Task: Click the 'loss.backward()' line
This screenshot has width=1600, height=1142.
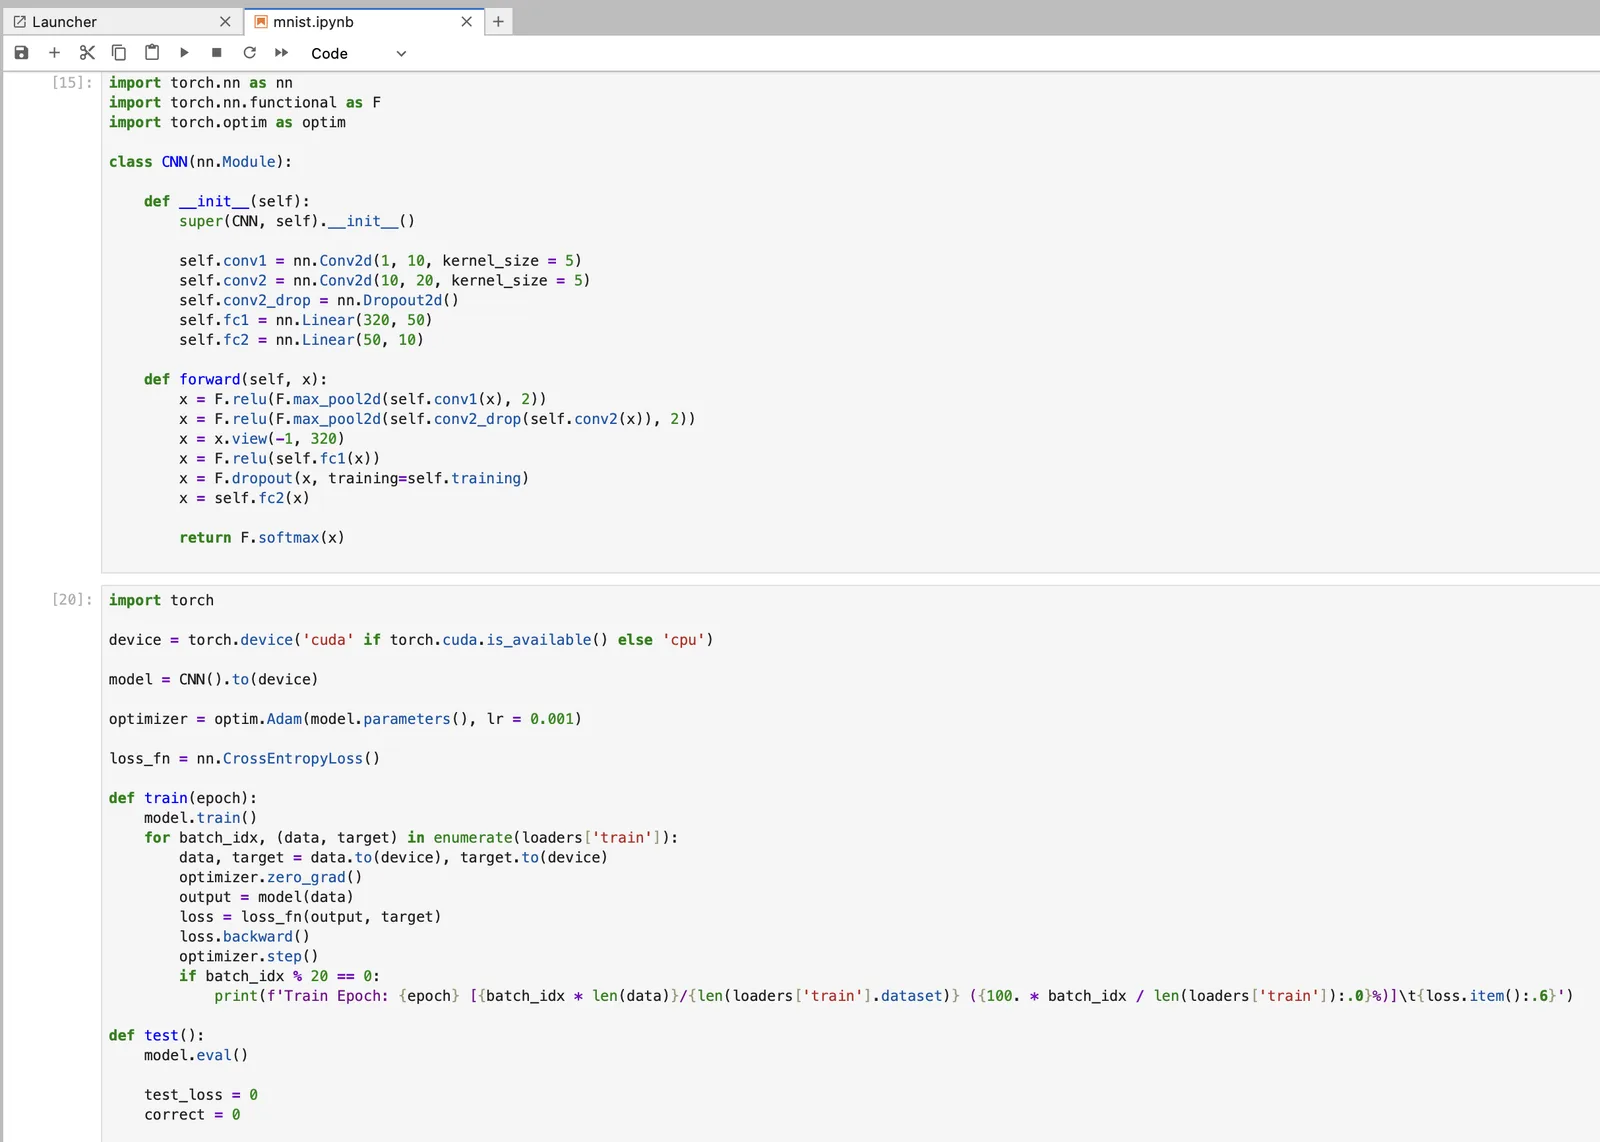Action: click(x=244, y=937)
